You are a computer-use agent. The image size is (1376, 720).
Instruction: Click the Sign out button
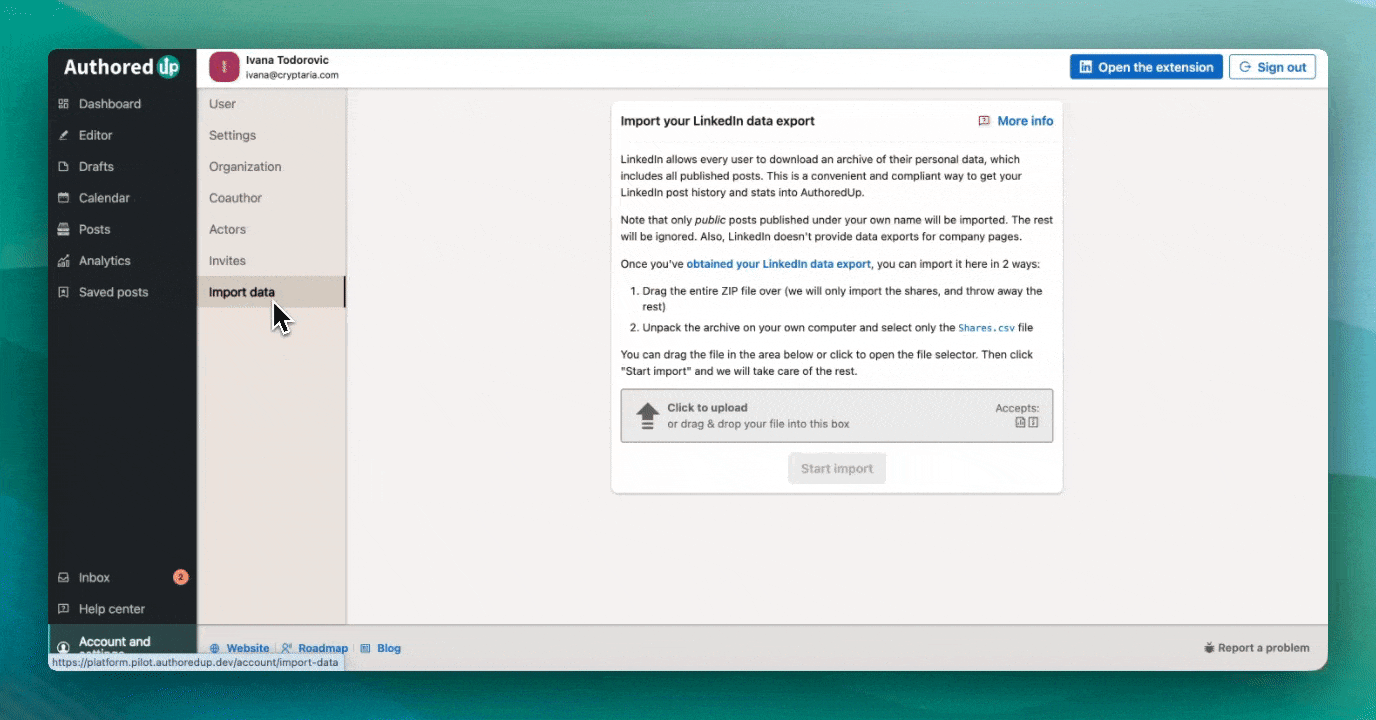click(x=1272, y=67)
